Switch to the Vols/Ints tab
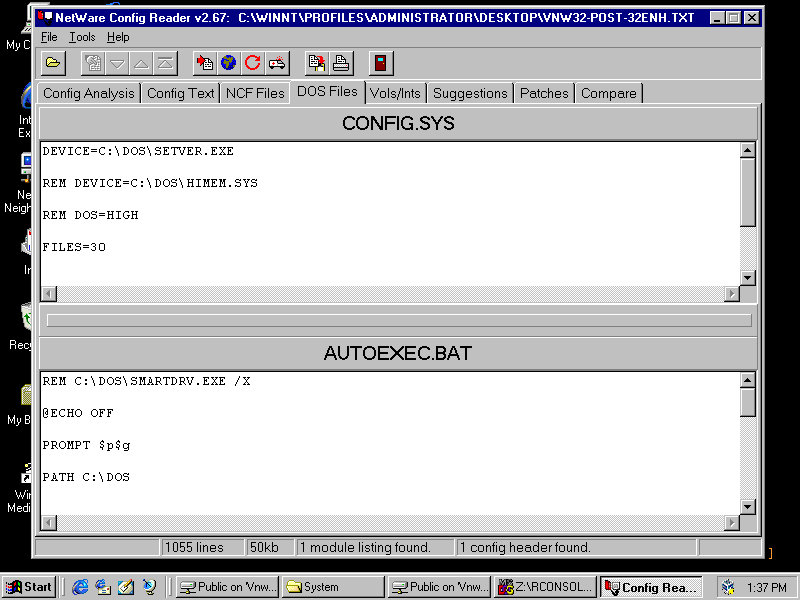 pos(395,93)
